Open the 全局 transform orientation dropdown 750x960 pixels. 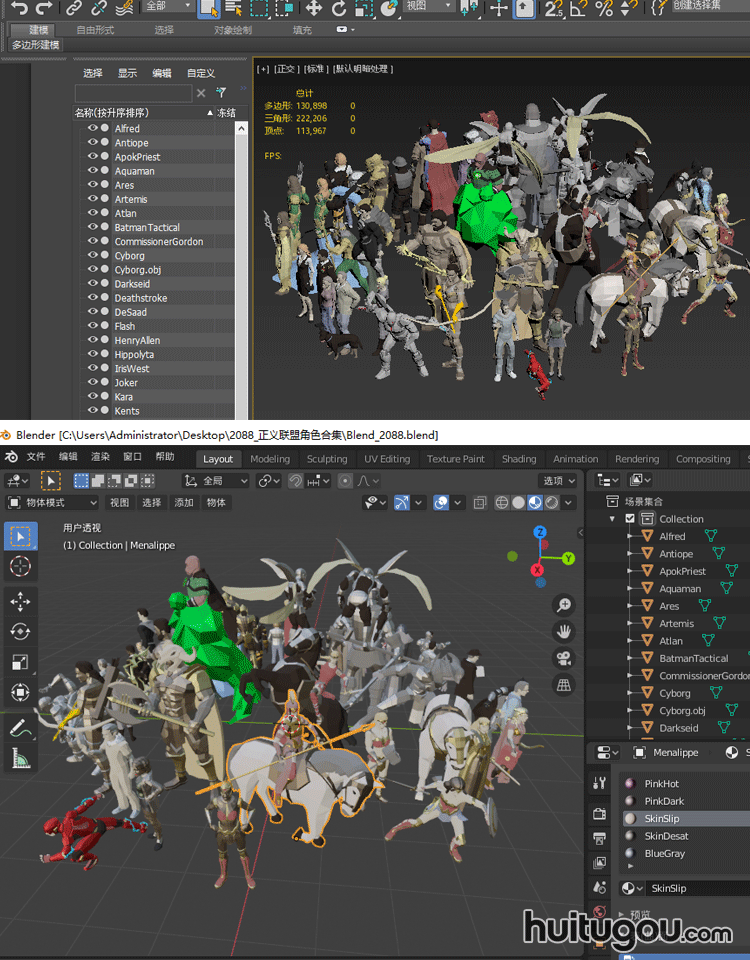(x=216, y=481)
